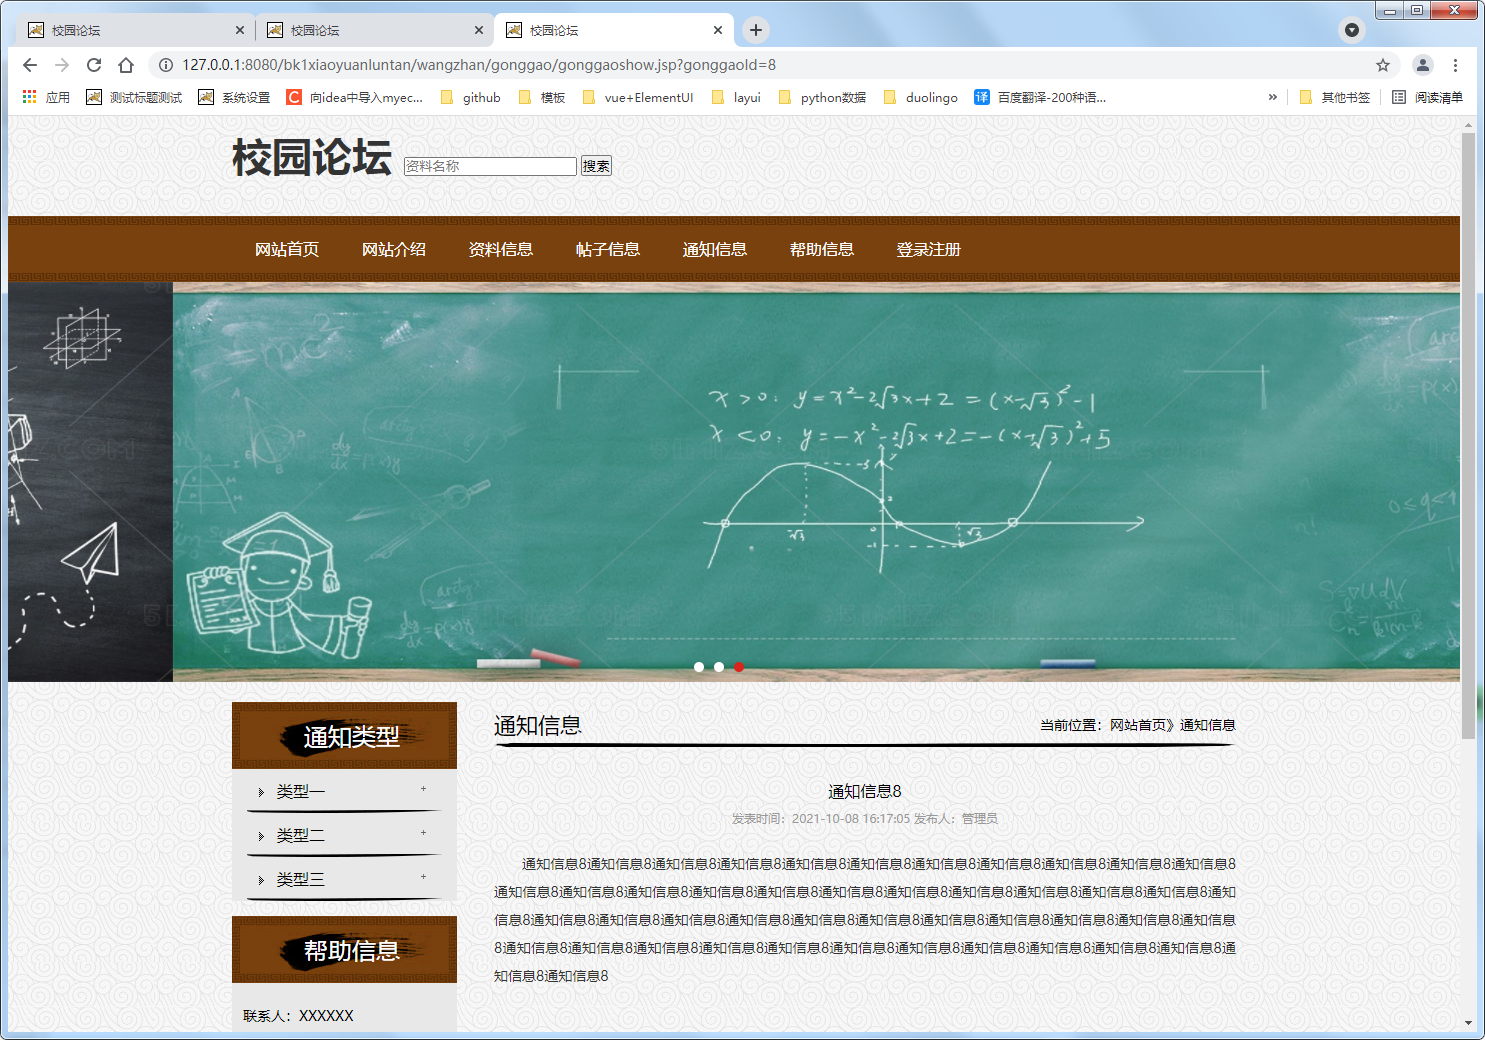
Task: Click the chalkboard banner image
Action: (816, 482)
